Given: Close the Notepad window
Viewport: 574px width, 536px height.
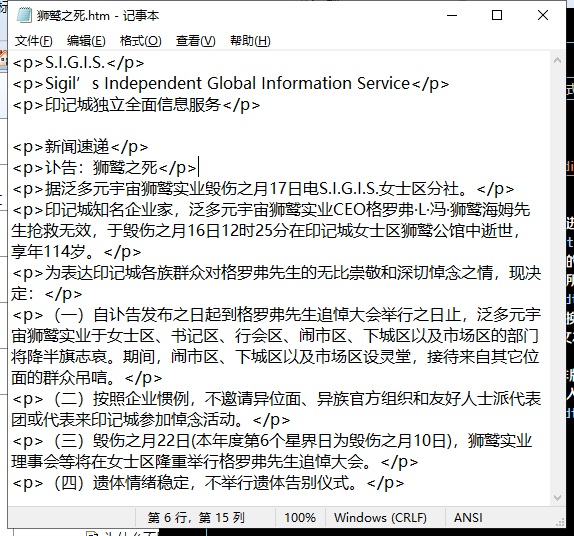Looking at the screenshot, I should point(543,15).
